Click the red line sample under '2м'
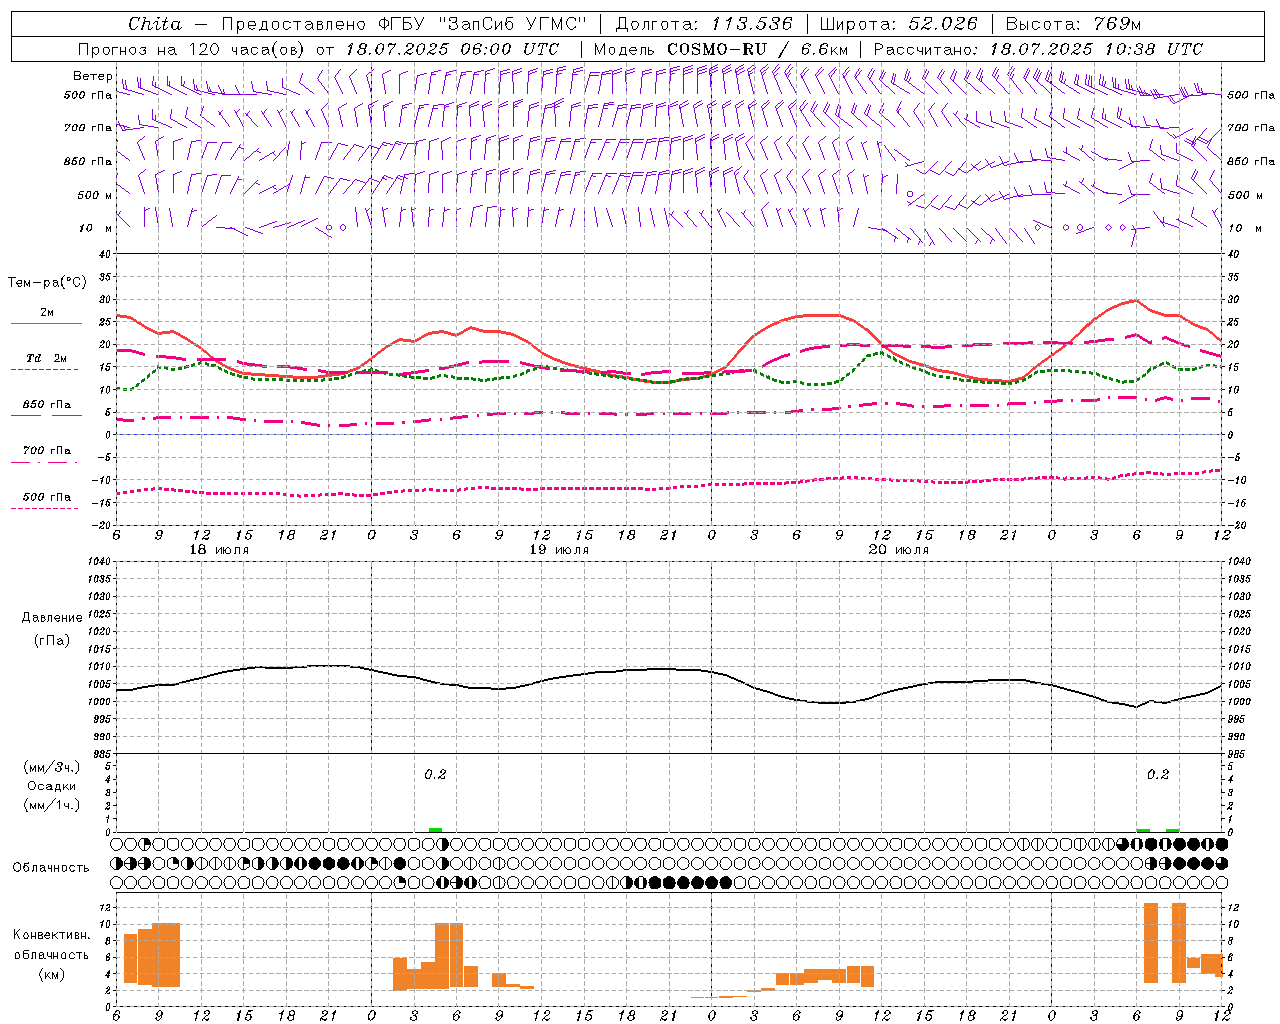Viewport: 1280px width, 1024px height. 46,324
